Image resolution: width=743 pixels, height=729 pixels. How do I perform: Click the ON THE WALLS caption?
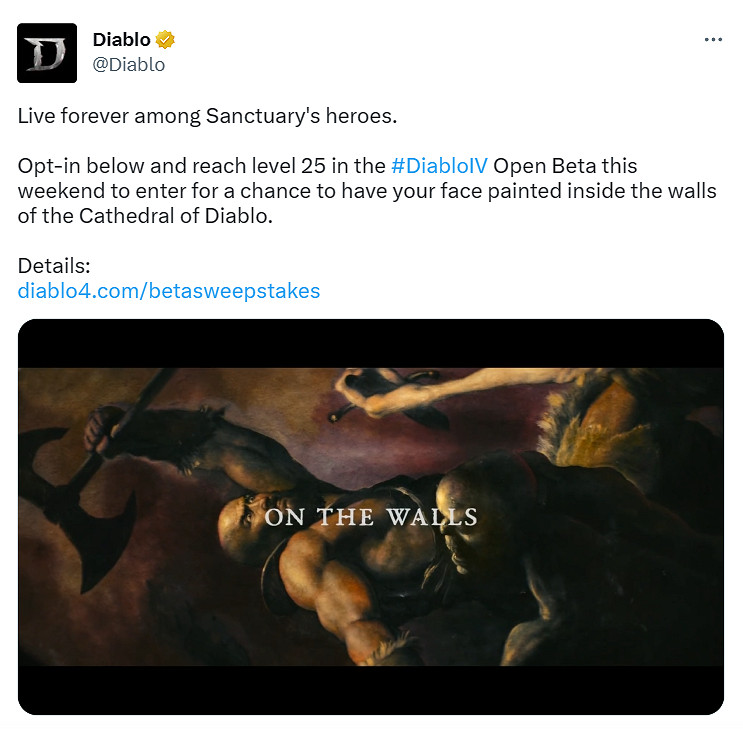[371, 517]
